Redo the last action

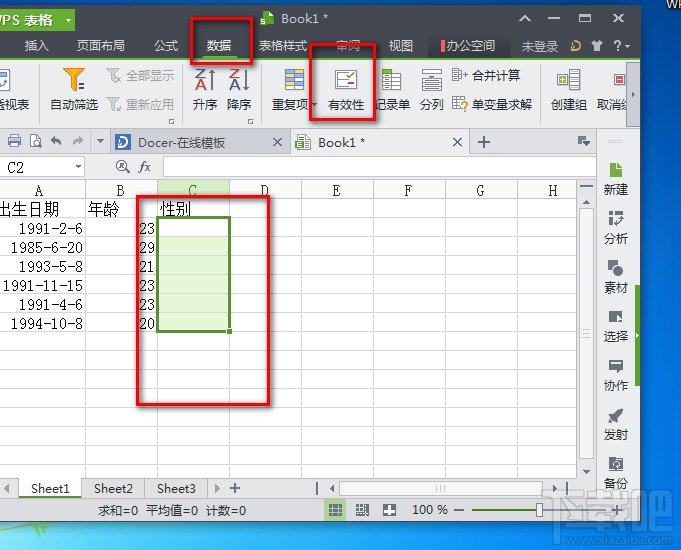(x=78, y=141)
